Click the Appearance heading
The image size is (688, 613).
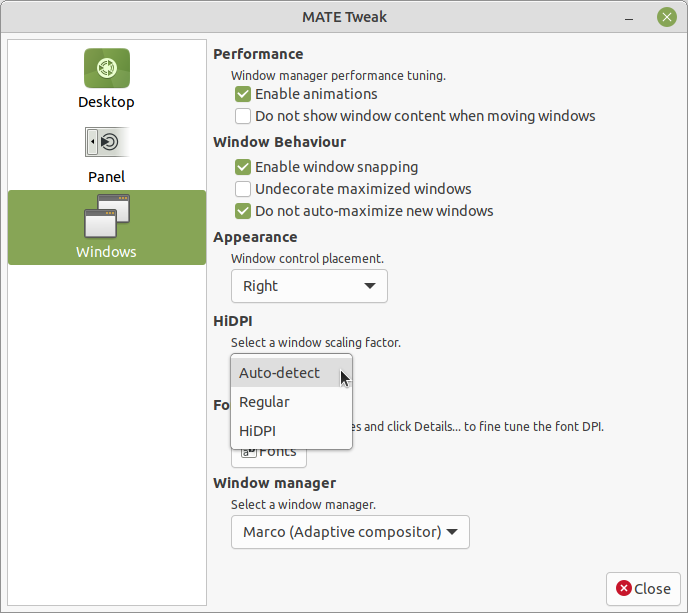click(x=255, y=237)
